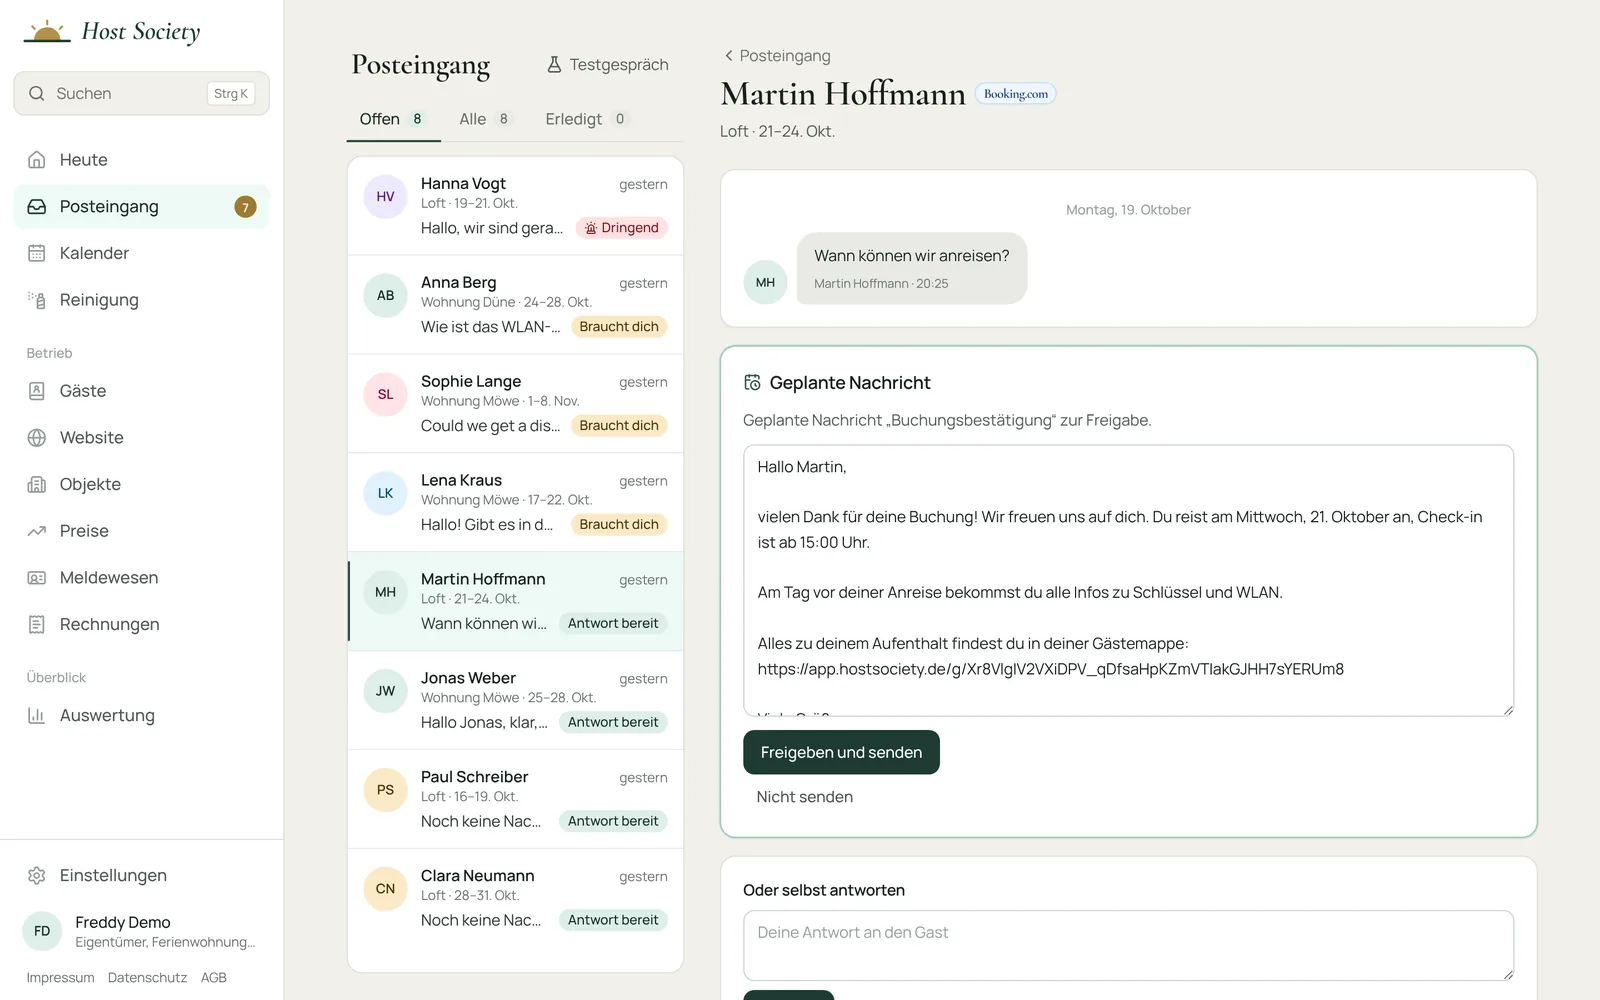Open Sophie Lange conversation
This screenshot has height=1000, width=1600.
[515, 404]
